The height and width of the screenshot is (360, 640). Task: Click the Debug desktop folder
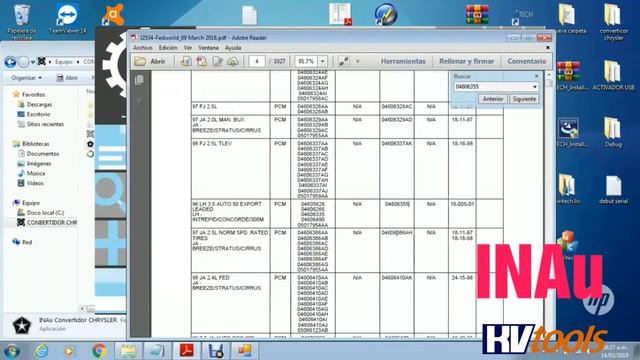[613, 132]
